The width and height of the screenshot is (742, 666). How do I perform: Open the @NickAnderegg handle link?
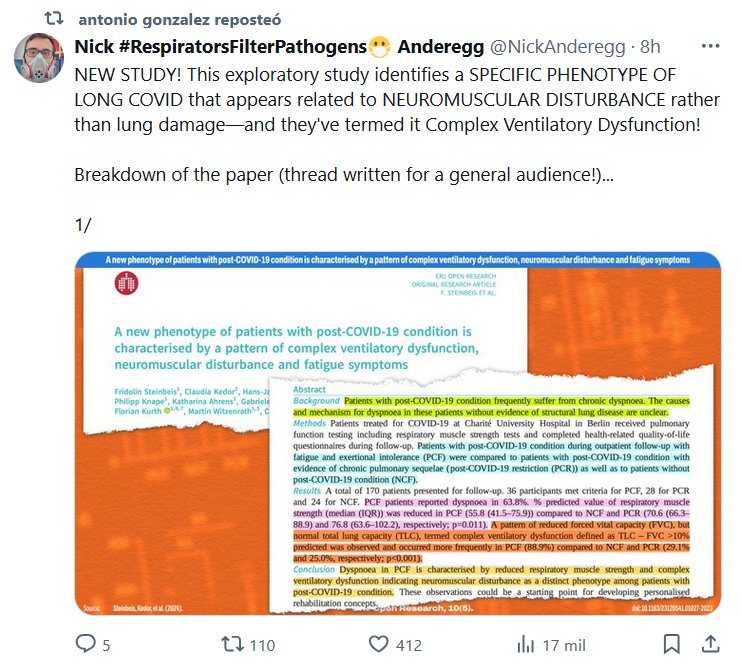557,46
